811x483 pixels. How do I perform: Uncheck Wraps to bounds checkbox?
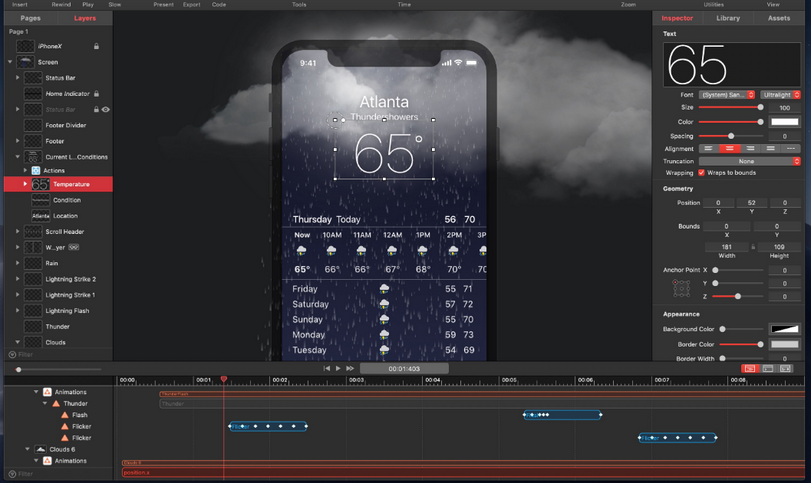click(701, 173)
